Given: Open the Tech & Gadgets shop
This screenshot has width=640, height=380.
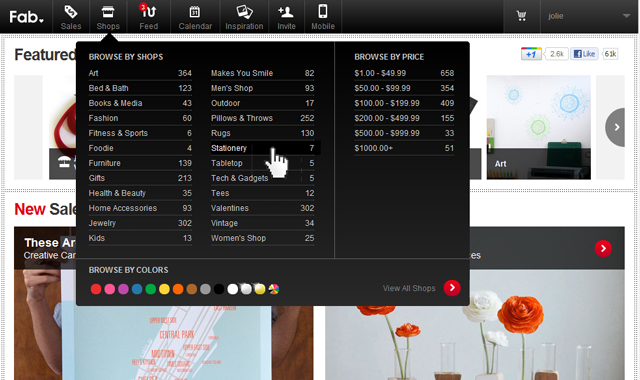Looking at the screenshot, I should click(x=262, y=178).
